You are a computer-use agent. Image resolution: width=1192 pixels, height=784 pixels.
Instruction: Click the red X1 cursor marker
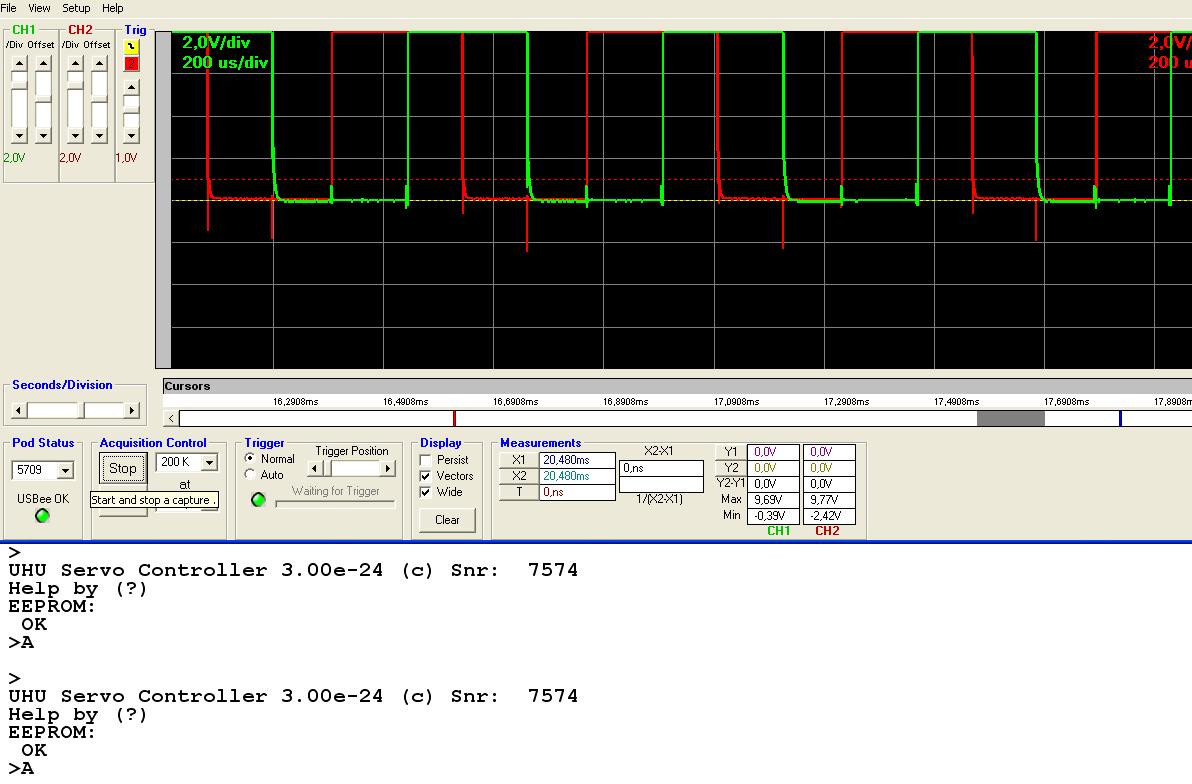pyautogui.click(x=454, y=418)
